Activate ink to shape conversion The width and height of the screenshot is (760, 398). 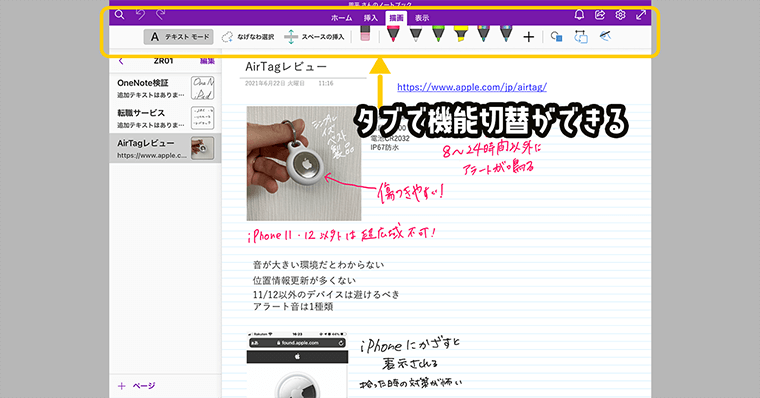[581, 37]
